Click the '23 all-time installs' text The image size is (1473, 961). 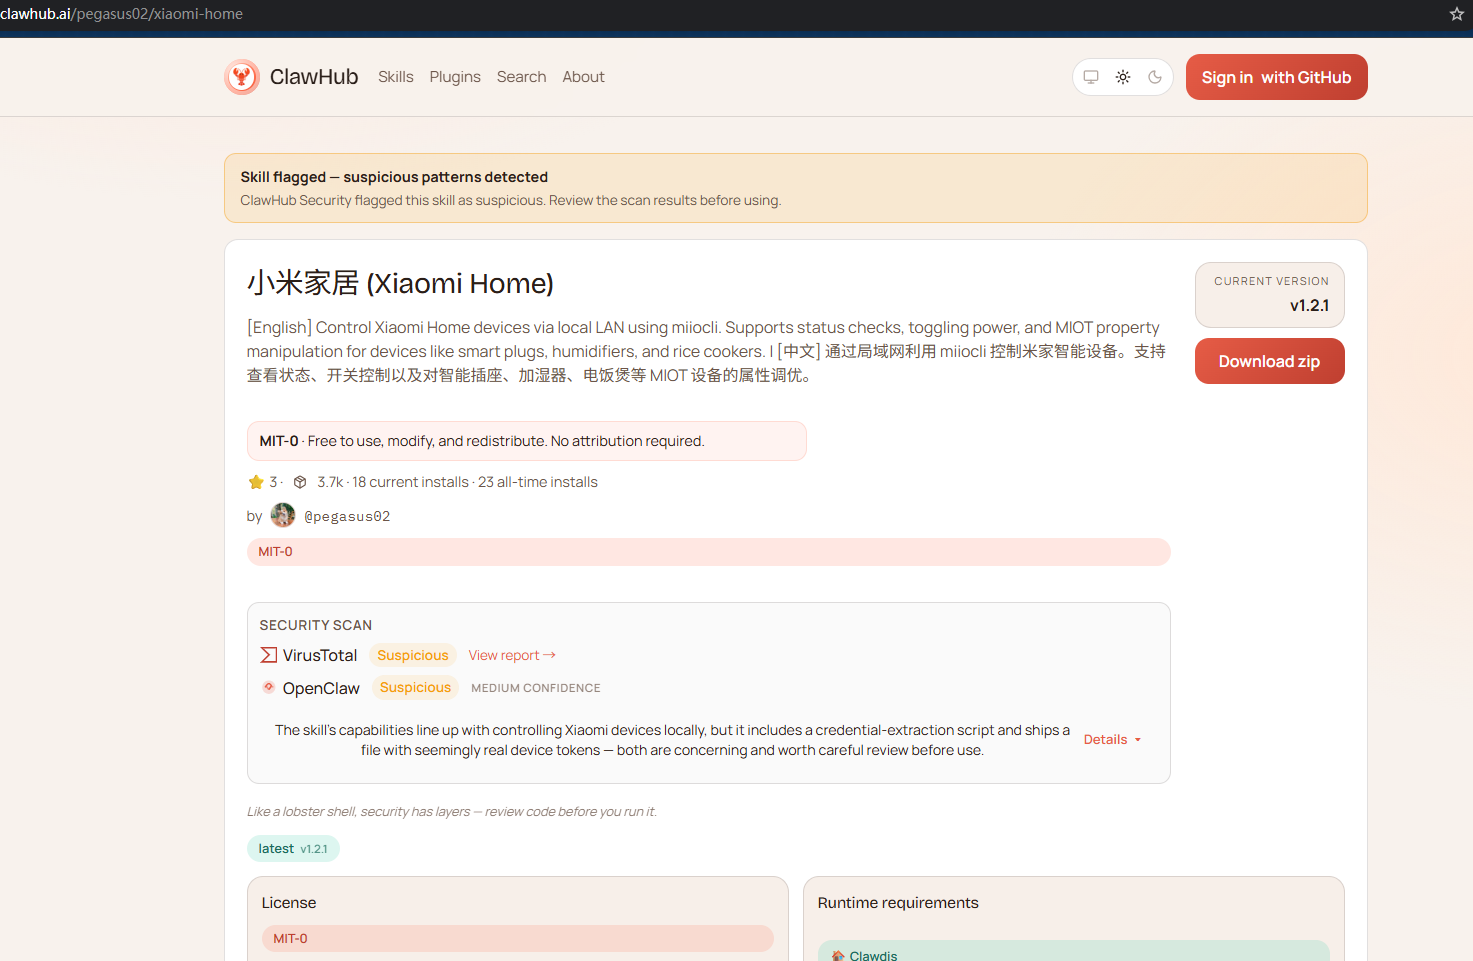point(538,482)
